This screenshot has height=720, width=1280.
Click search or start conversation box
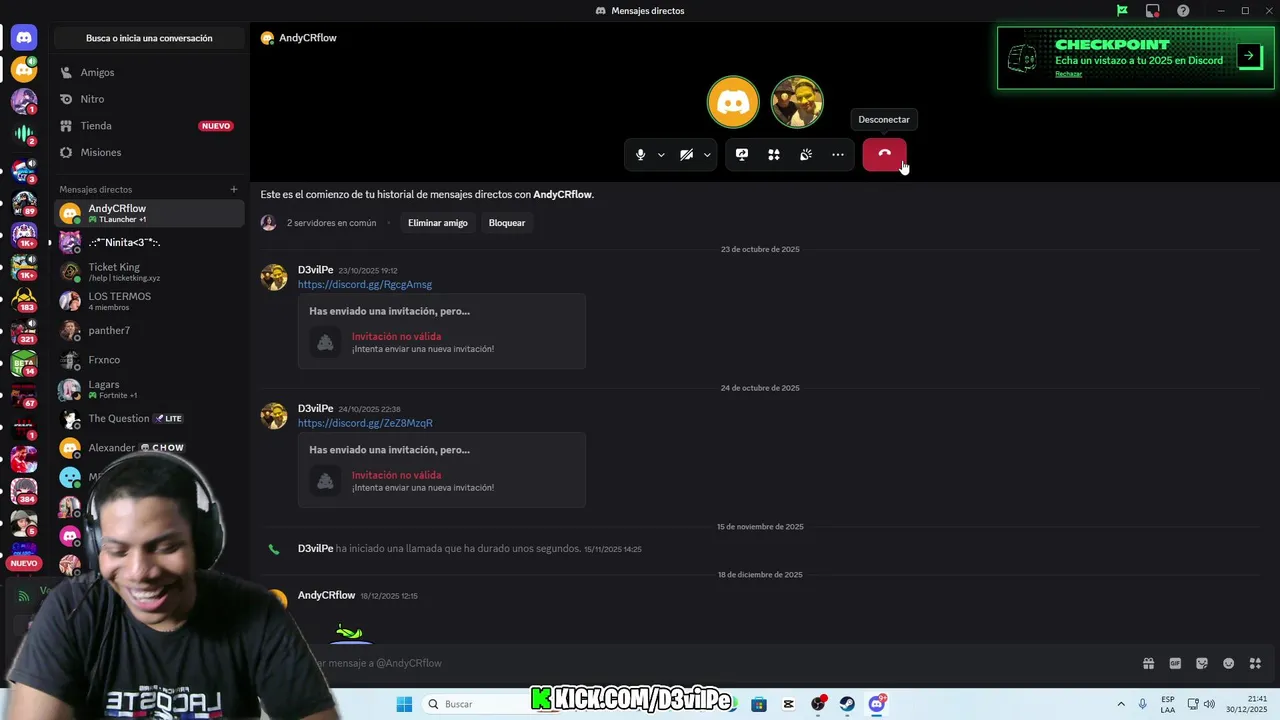click(149, 38)
